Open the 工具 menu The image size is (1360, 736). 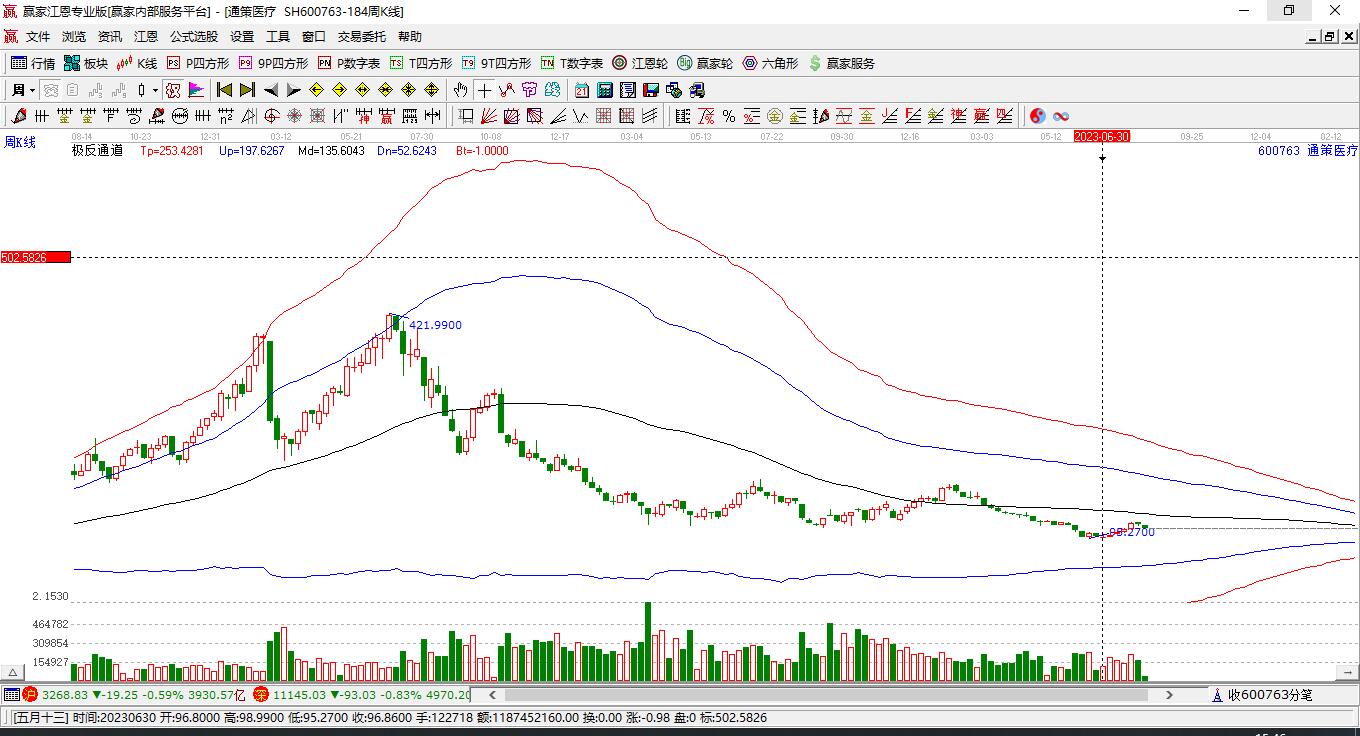click(278, 36)
